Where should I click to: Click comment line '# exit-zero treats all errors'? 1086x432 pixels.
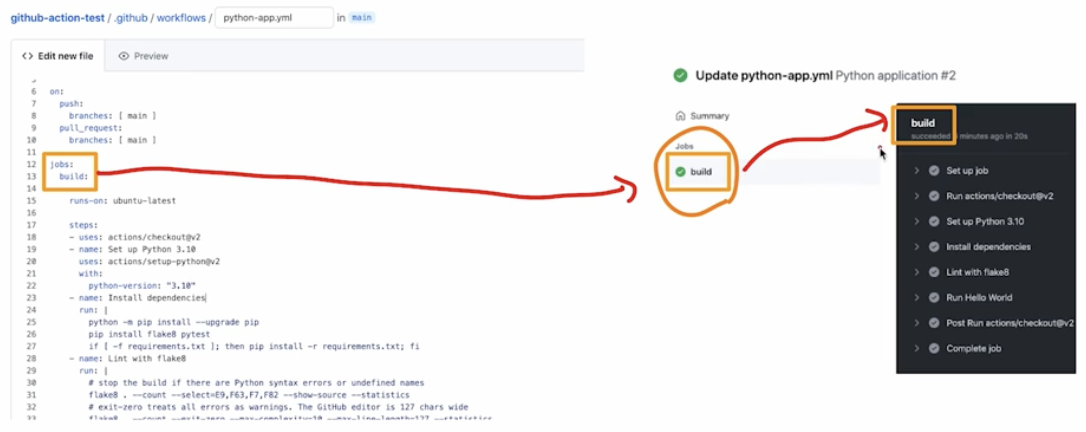pos(278,407)
